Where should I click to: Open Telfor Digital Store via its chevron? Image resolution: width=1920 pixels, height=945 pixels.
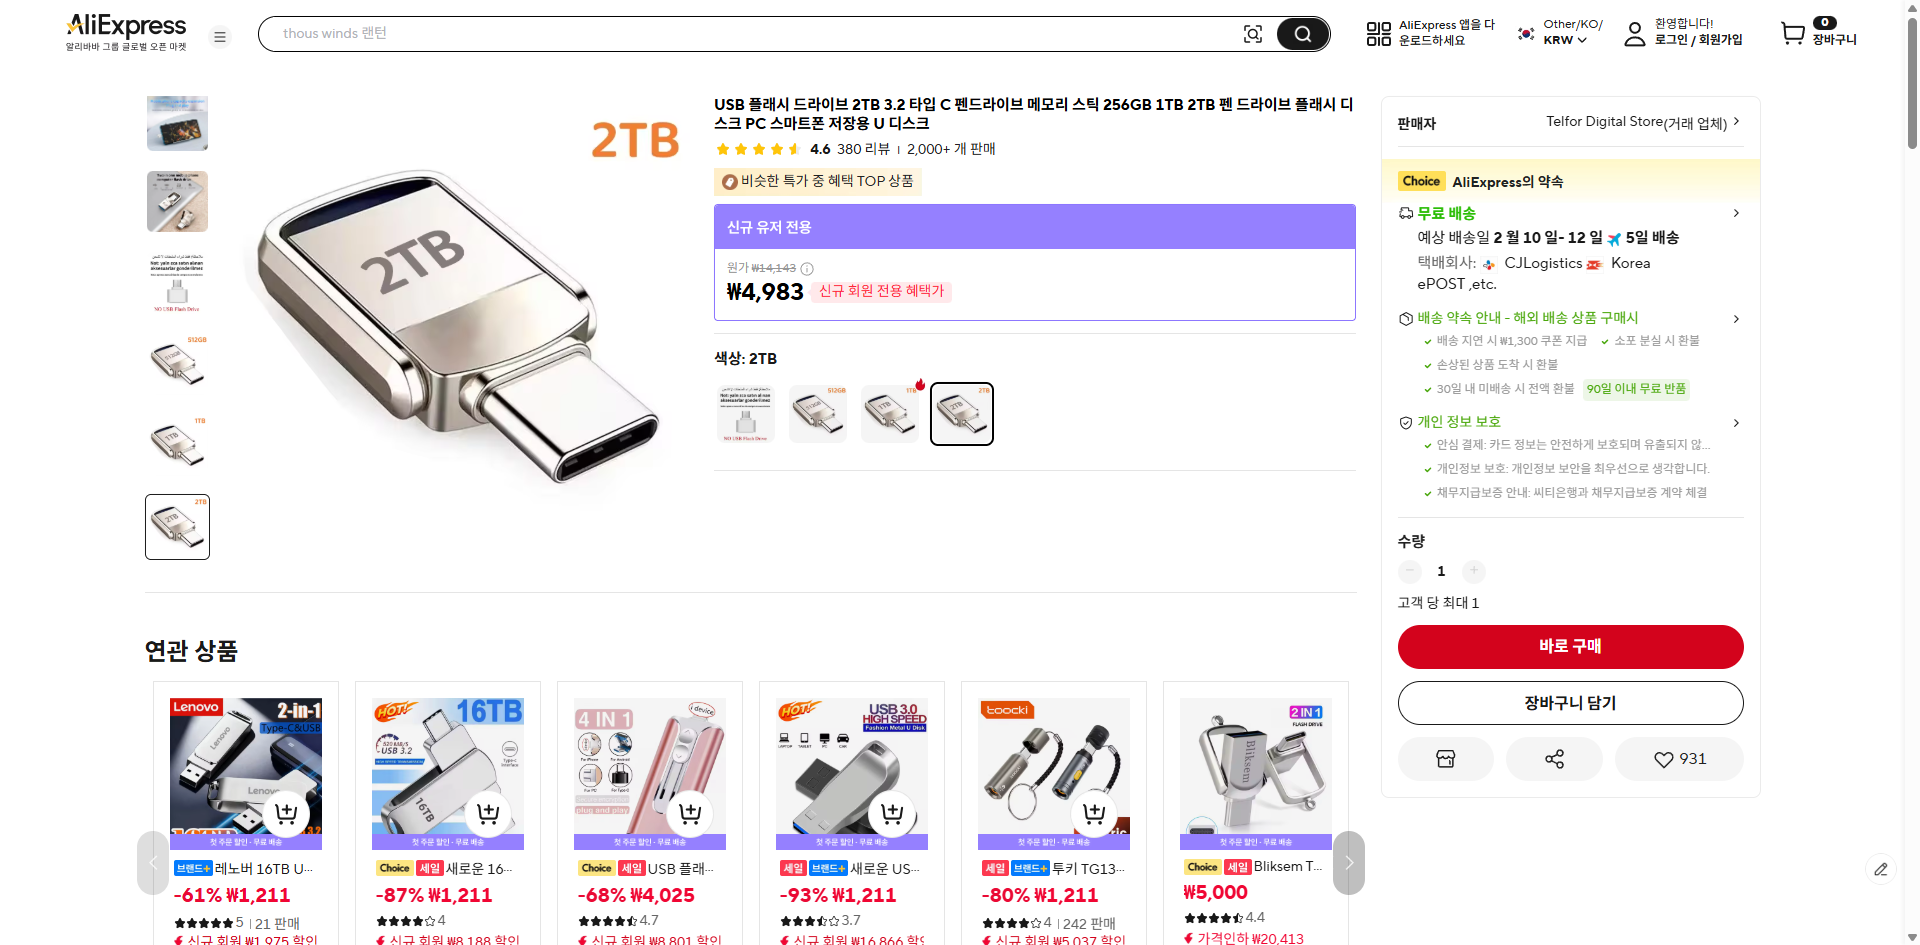[x=1737, y=122]
